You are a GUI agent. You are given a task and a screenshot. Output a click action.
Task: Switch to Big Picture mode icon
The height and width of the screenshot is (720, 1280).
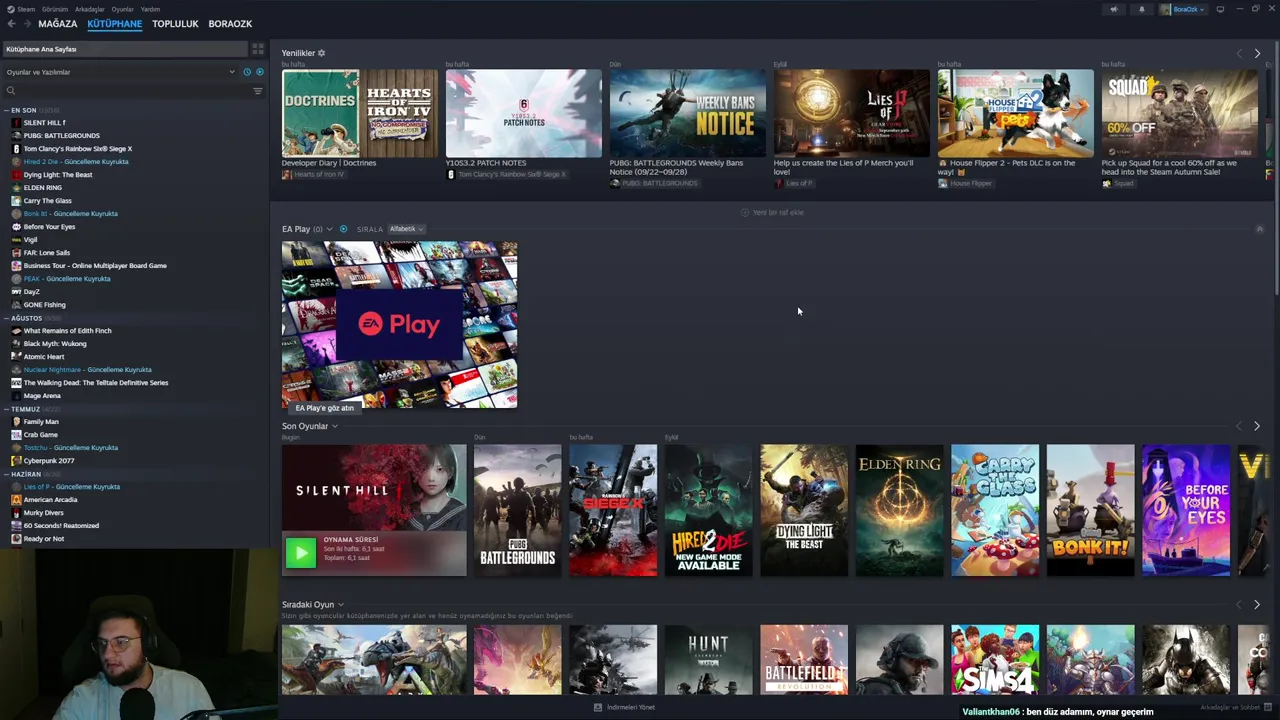[x=1220, y=9]
